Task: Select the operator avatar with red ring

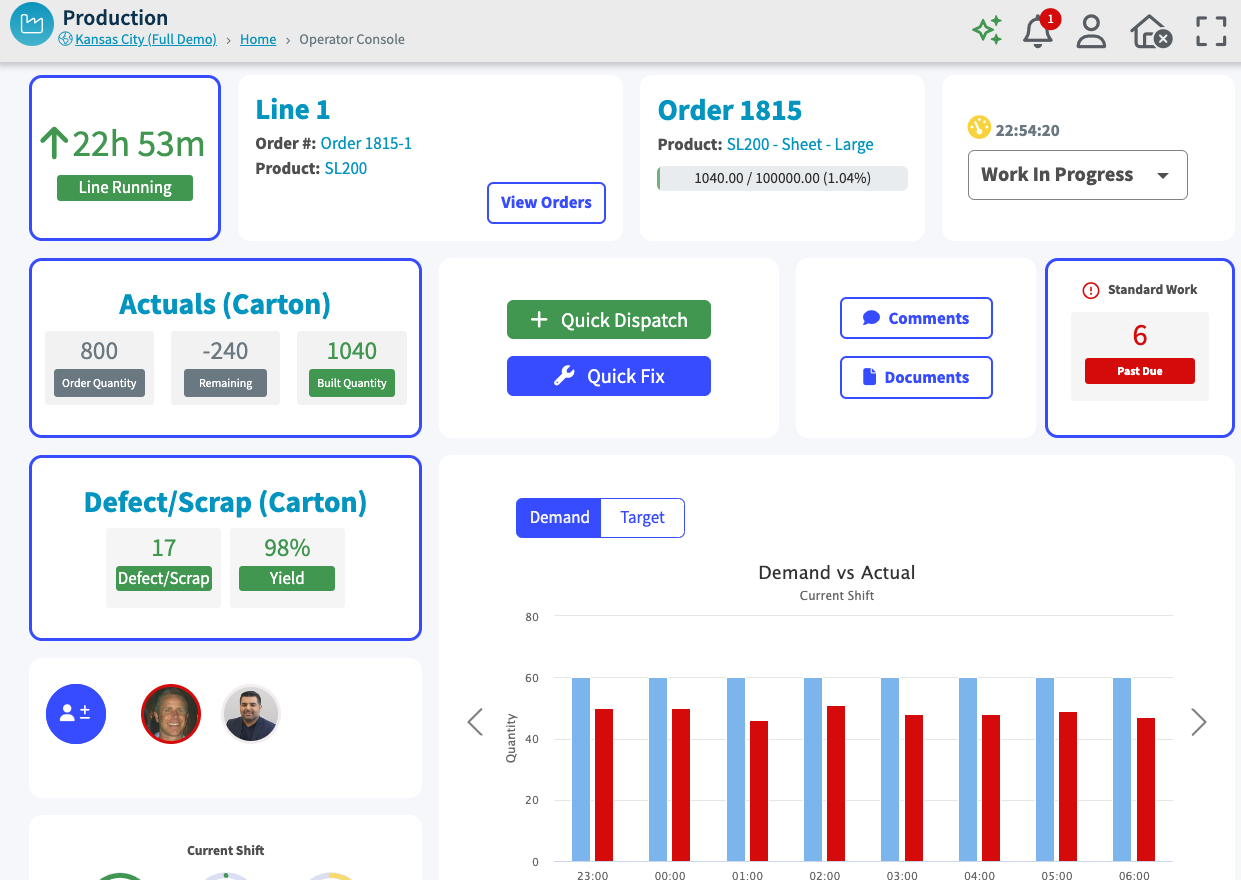Action: click(171, 713)
